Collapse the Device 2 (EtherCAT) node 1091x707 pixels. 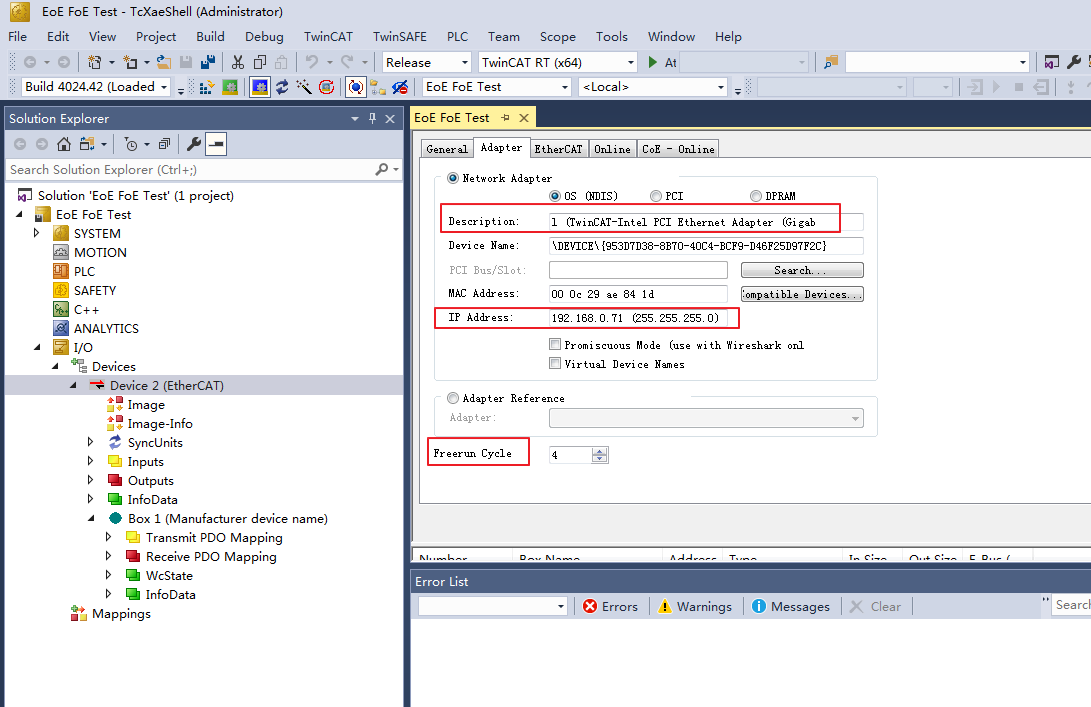point(73,385)
